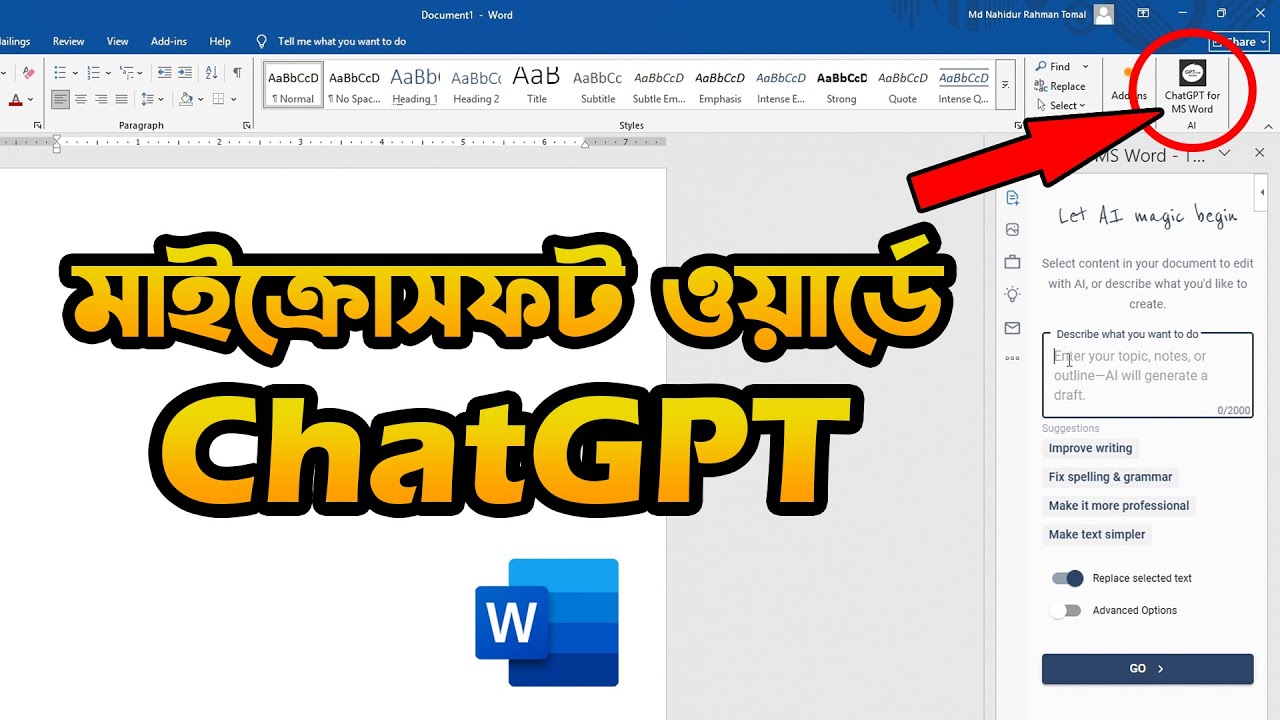The height and width of the screenshot is (720, 1280).
Task: Toggle the Advanced Options switch
Action: click(1066, 610)
